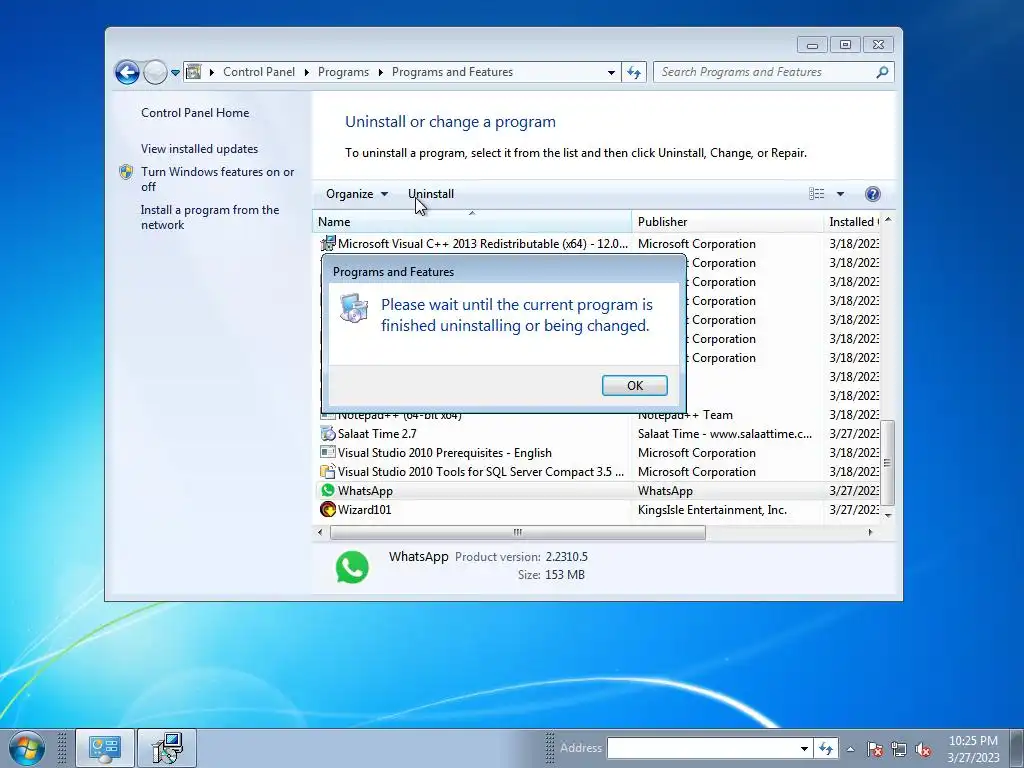Open recent pages dropdown beside nav arrows

(x=176, y=72)
